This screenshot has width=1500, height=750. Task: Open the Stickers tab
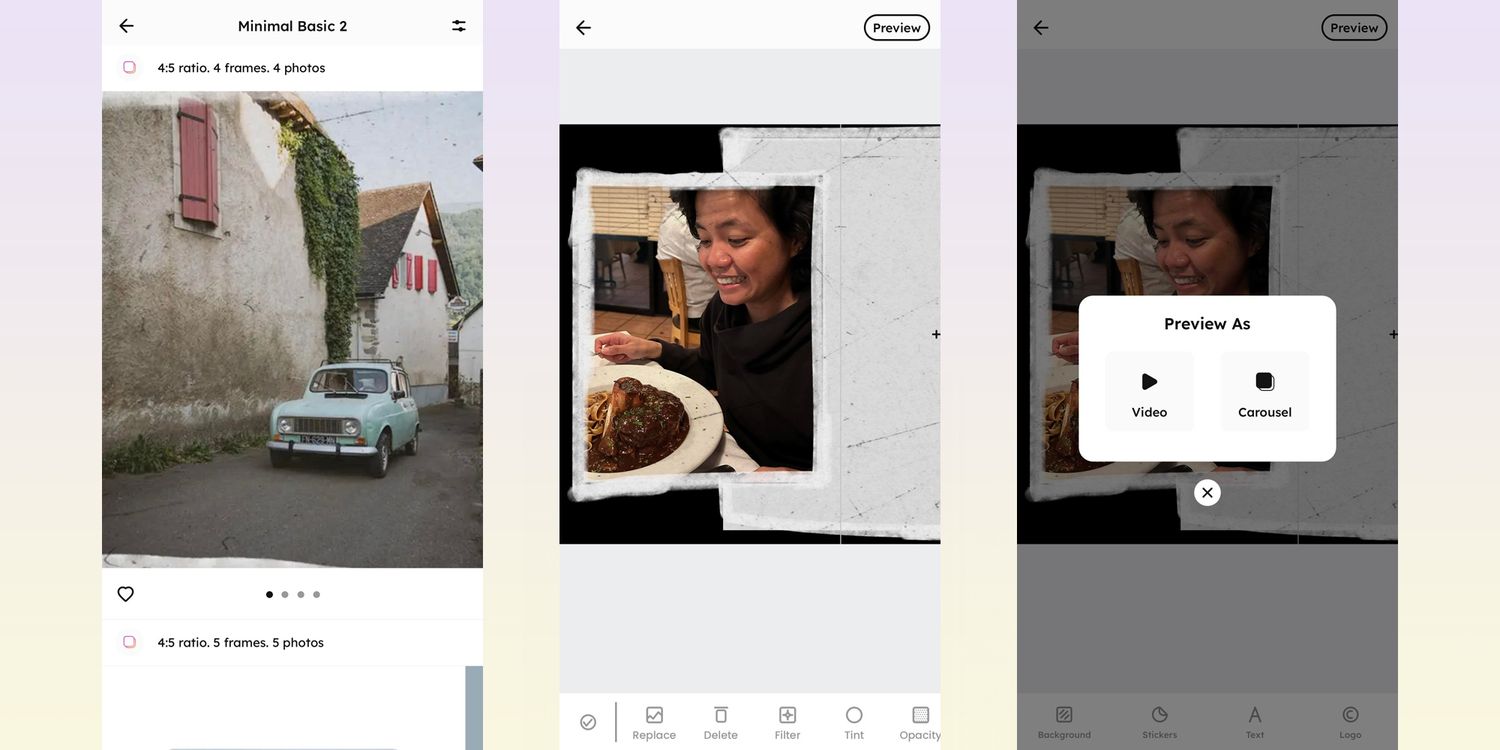tap(1160, 722)
